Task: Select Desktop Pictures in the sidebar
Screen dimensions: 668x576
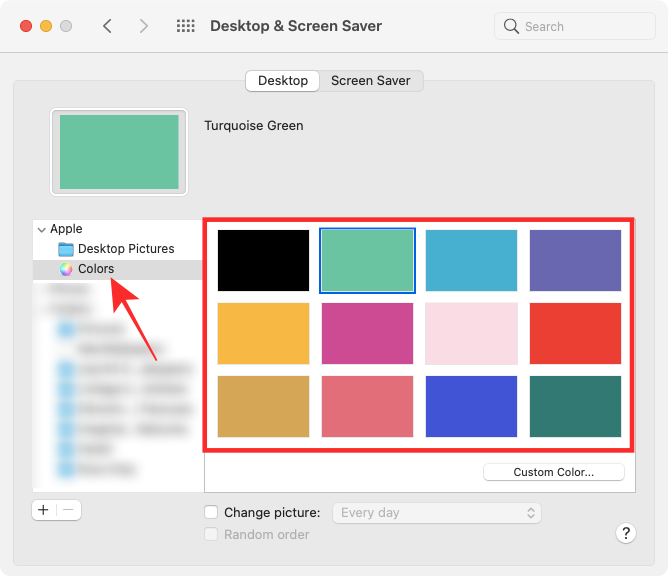Action: [x=118, y=249]
